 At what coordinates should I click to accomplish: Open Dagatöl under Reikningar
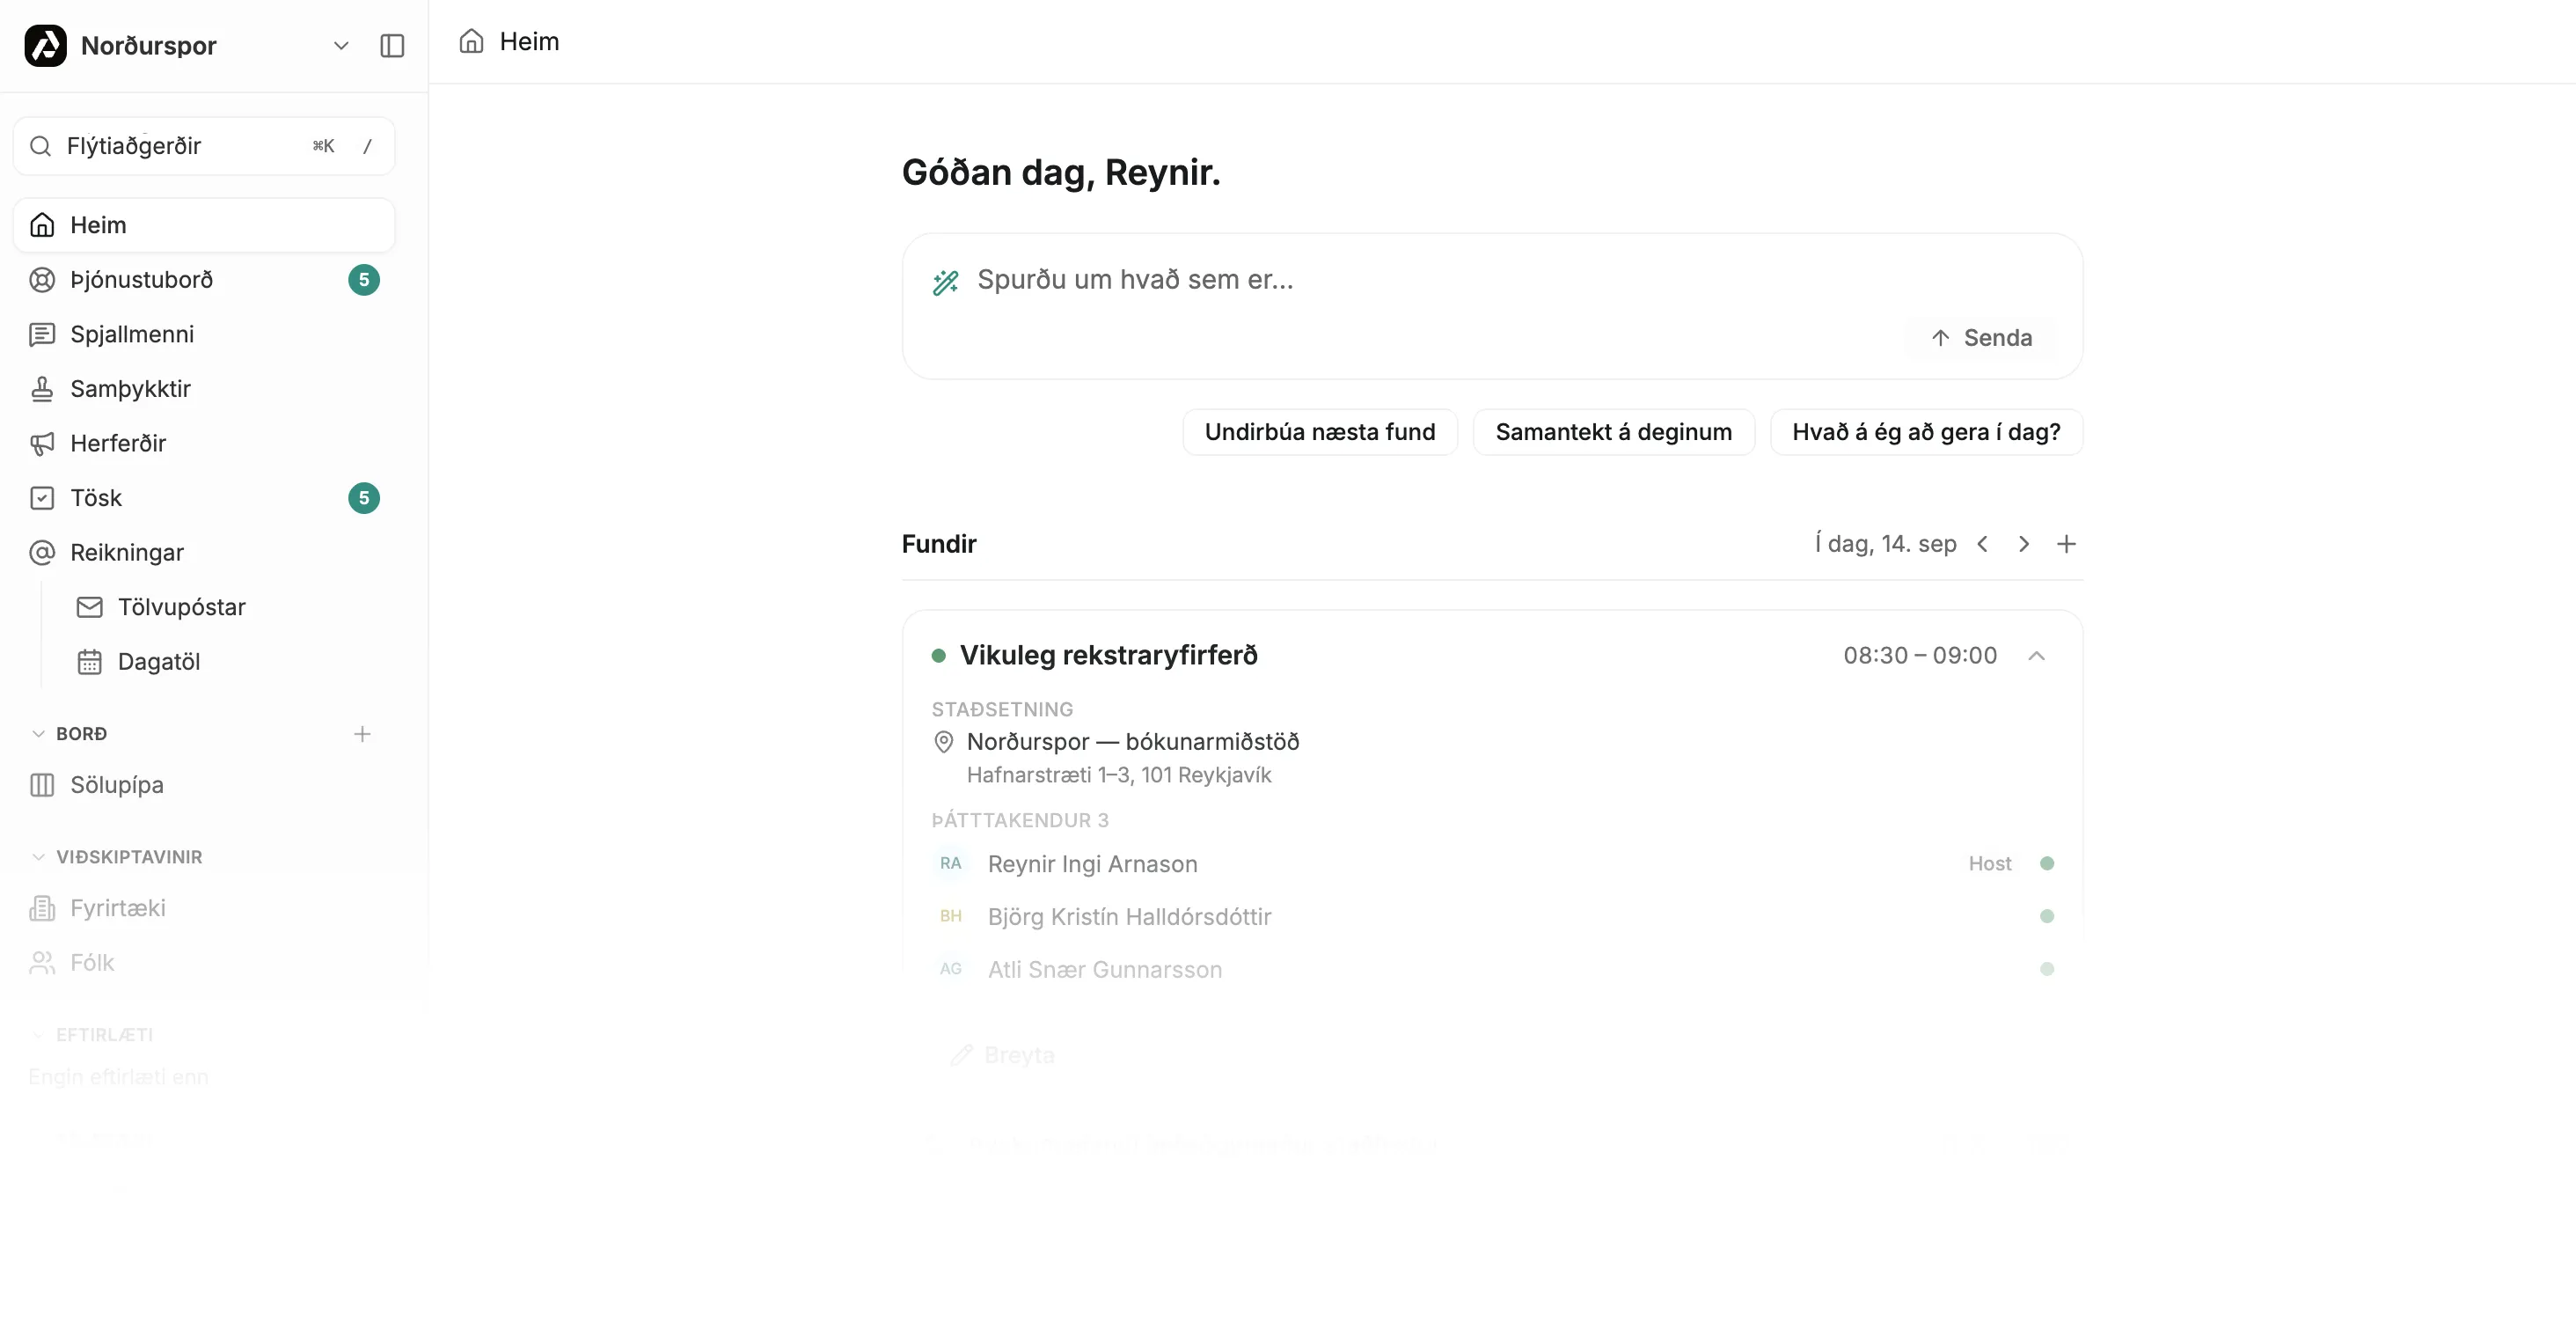click(x=228, y=661)
